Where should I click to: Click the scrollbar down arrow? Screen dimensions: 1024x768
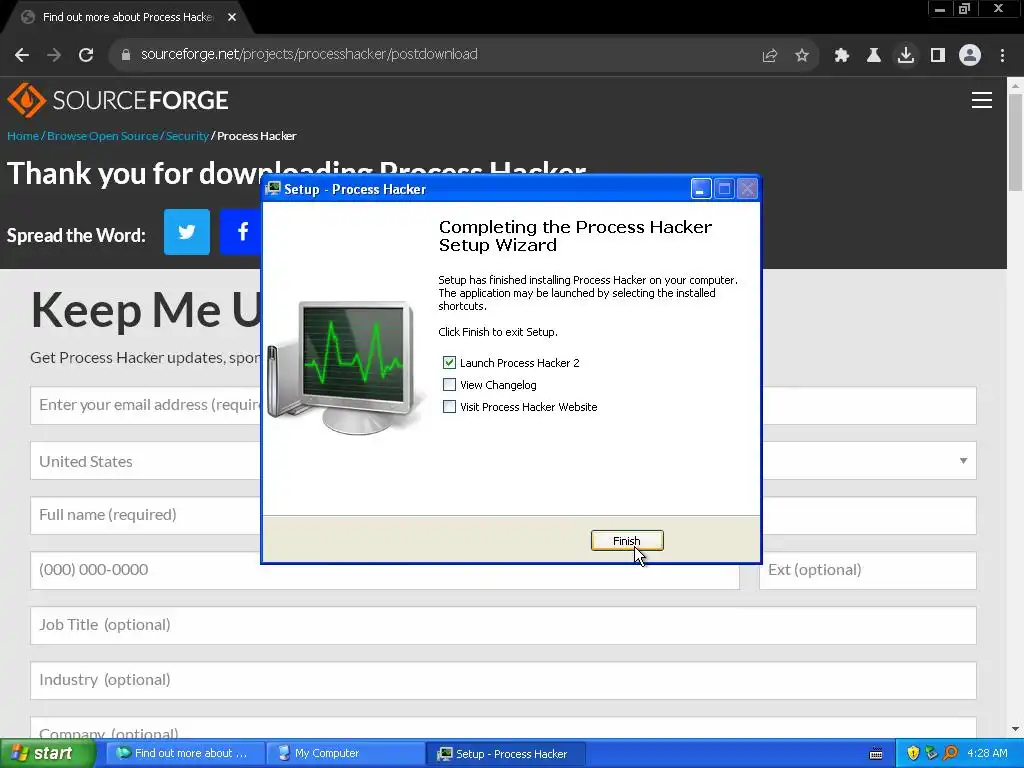[x=1015, y=729]
